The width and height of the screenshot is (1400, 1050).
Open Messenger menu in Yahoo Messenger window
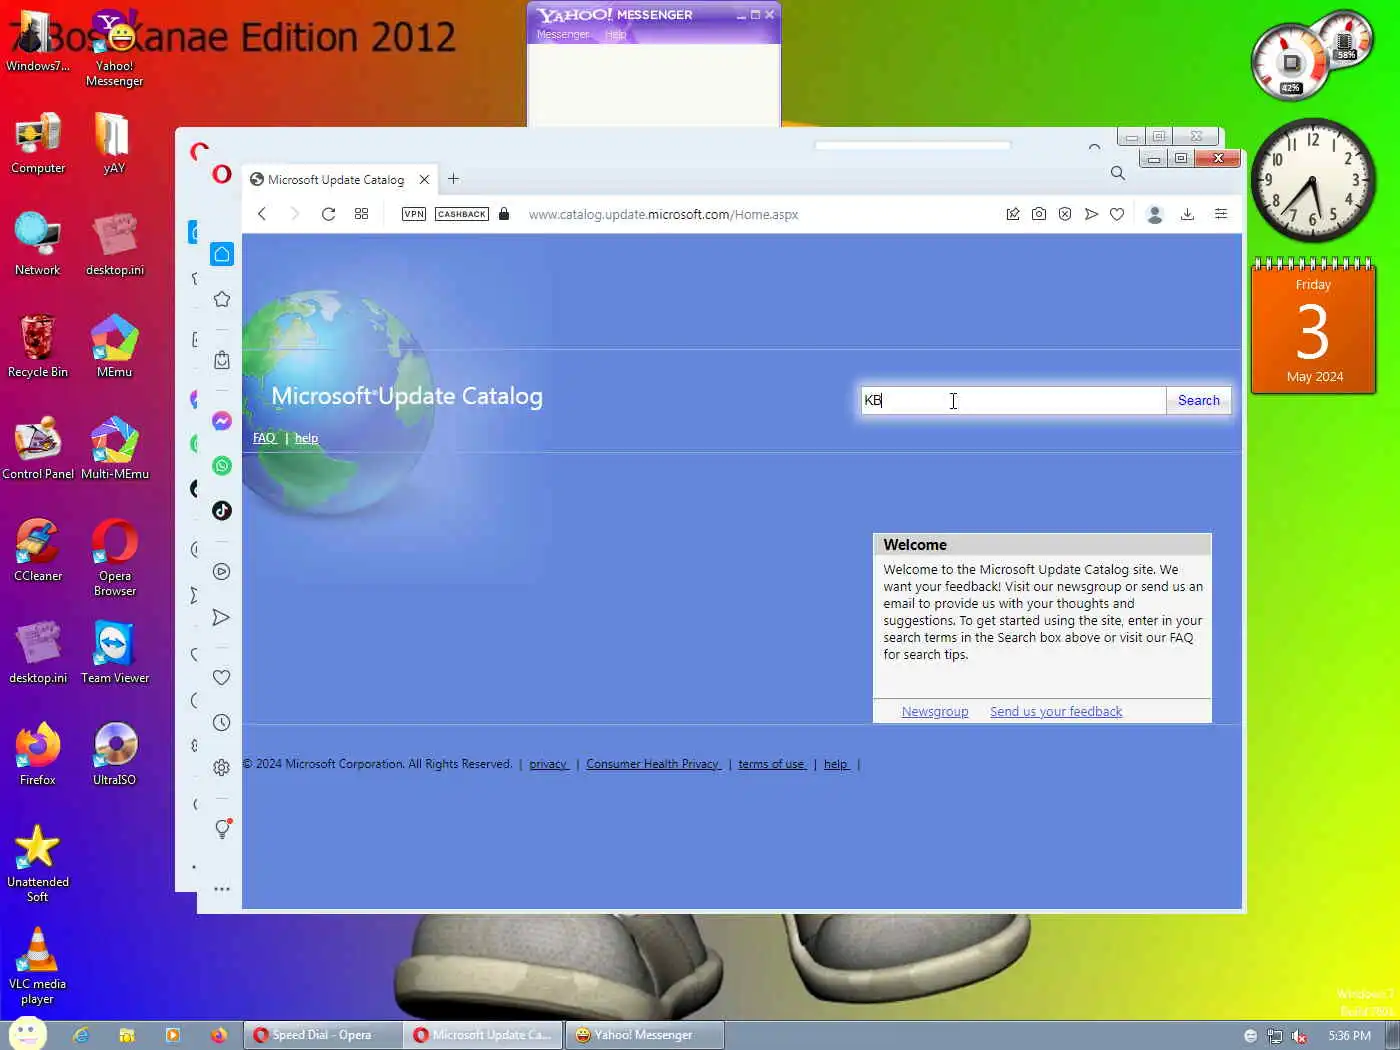coord(563,34)
